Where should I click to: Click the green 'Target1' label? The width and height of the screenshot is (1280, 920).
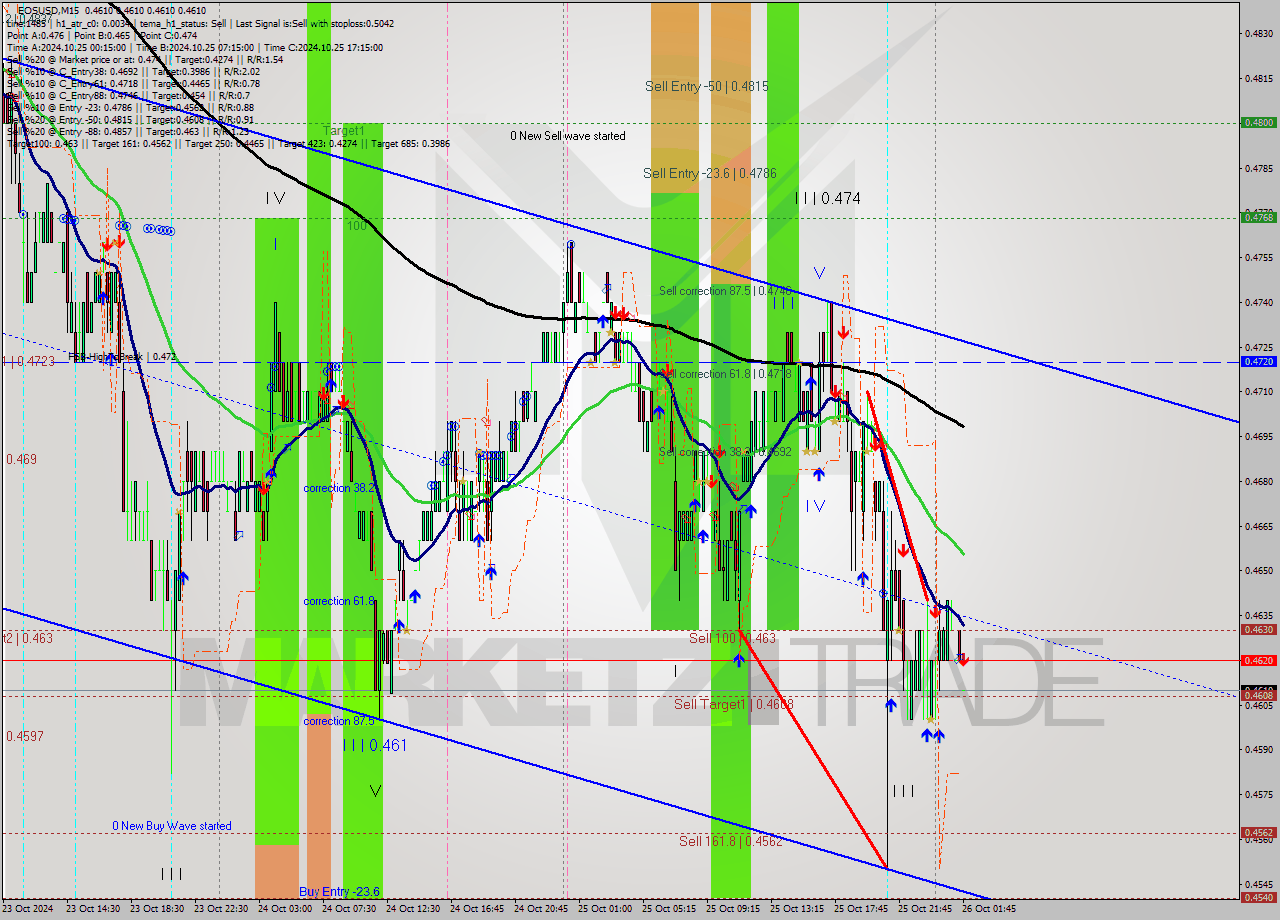(344, 131)
